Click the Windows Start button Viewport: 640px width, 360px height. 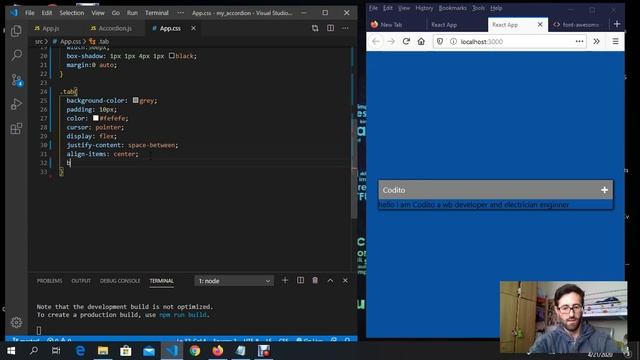click(x=11, y=351)
